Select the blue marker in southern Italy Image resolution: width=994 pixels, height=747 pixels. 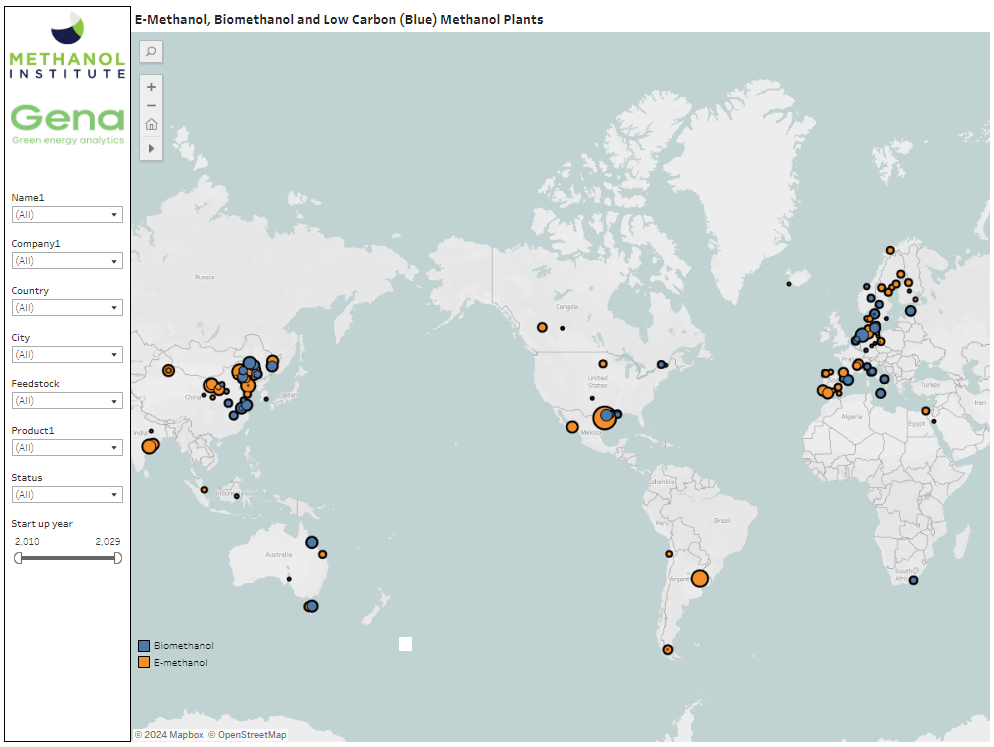pos(881,393)
